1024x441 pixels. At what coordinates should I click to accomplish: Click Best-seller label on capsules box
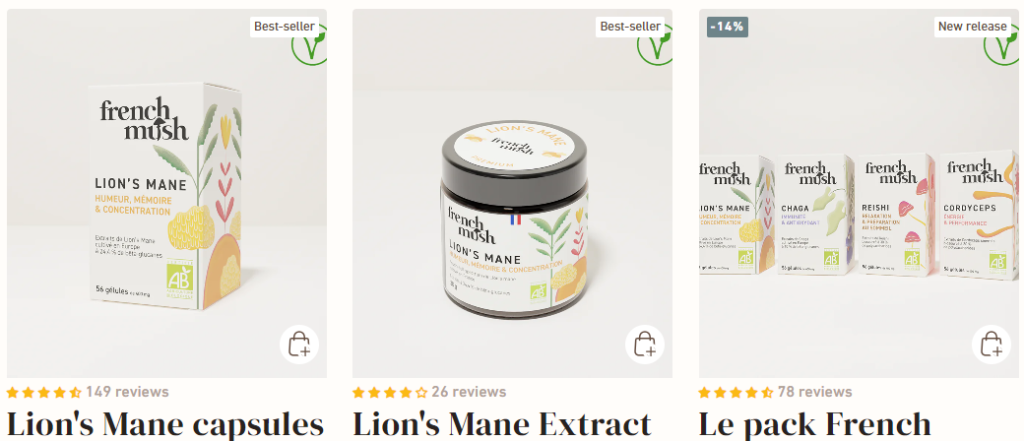point(284,27)
